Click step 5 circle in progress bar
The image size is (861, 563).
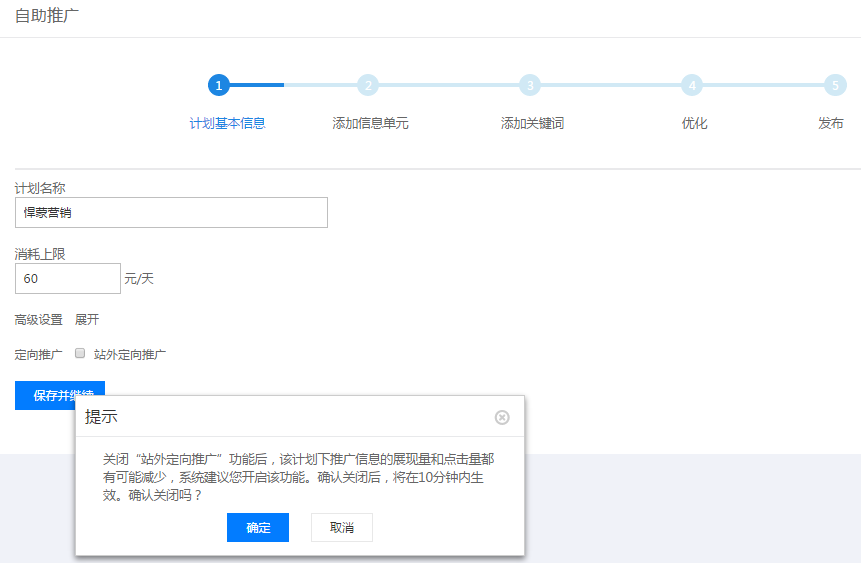(835, 85)
